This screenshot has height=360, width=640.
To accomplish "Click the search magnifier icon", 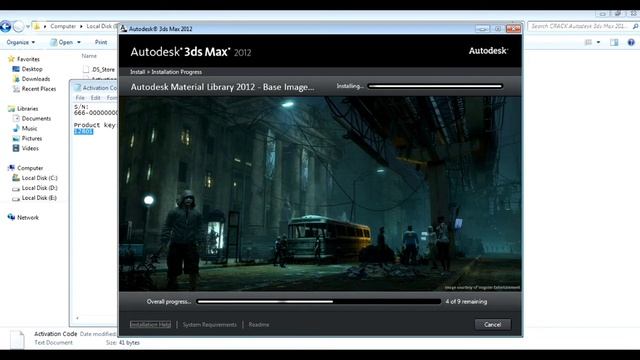I will tap(635, 26).
